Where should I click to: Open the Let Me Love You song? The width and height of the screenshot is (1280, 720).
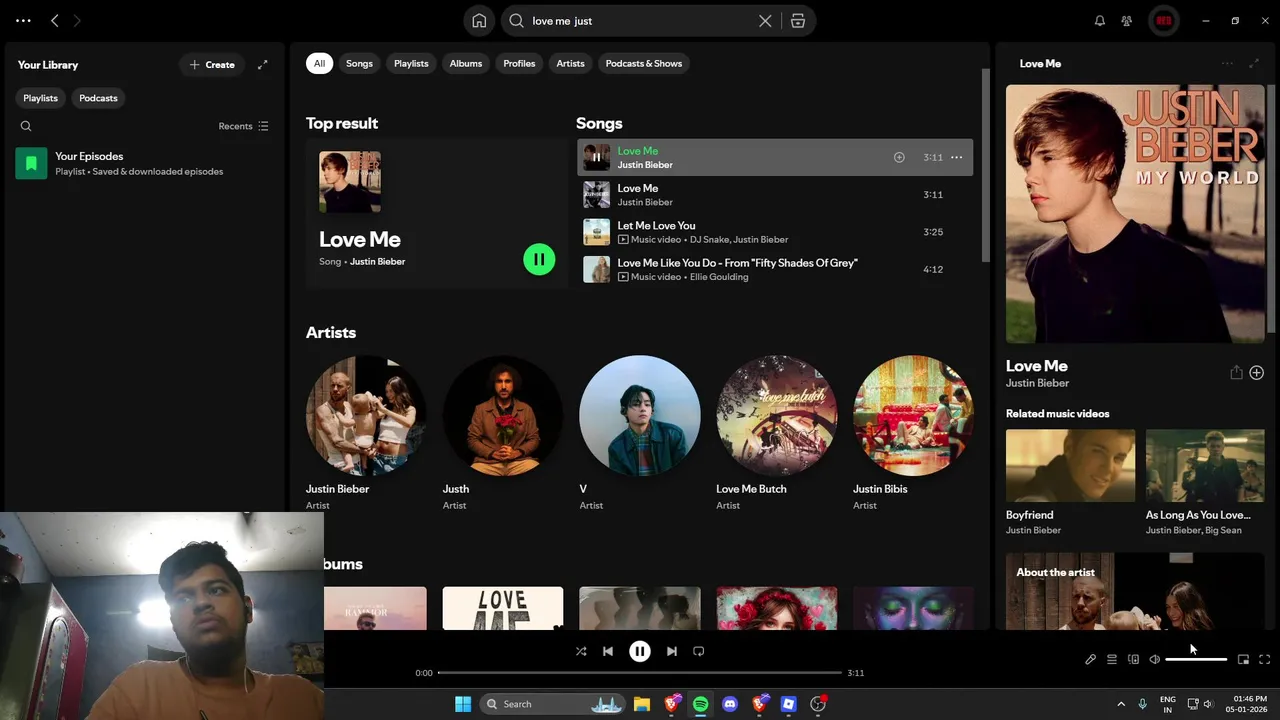(656, 226)
